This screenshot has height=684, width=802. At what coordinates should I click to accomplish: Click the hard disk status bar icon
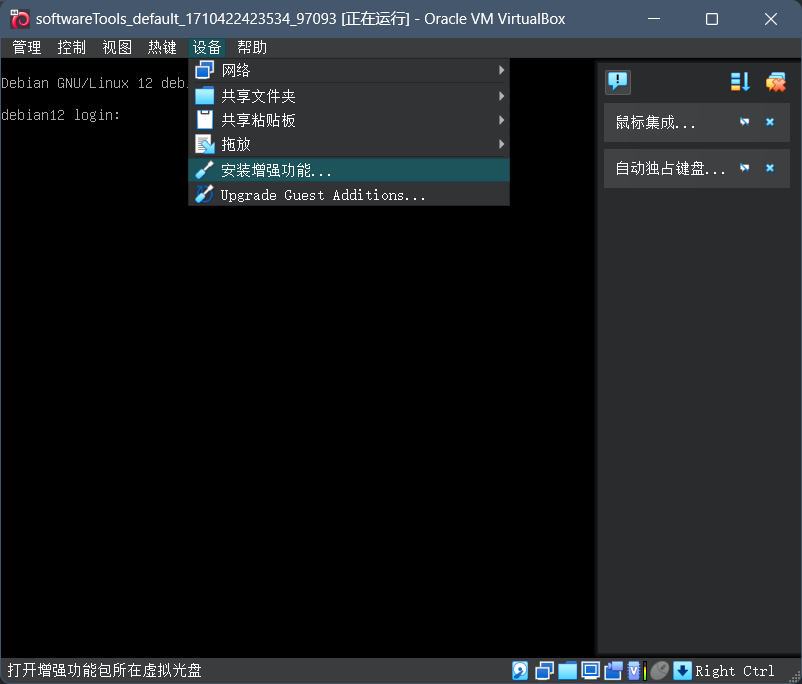point(520,671)
